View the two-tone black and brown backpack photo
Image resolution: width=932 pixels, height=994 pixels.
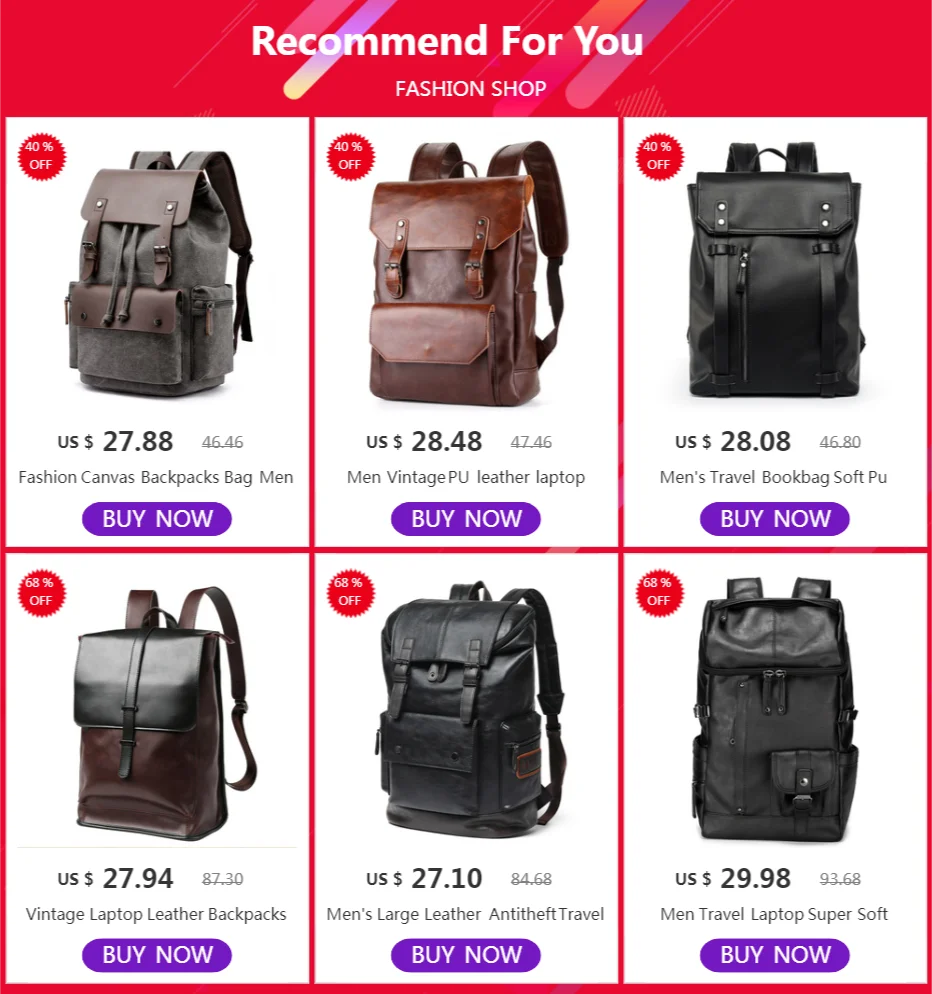coord(164,714)
